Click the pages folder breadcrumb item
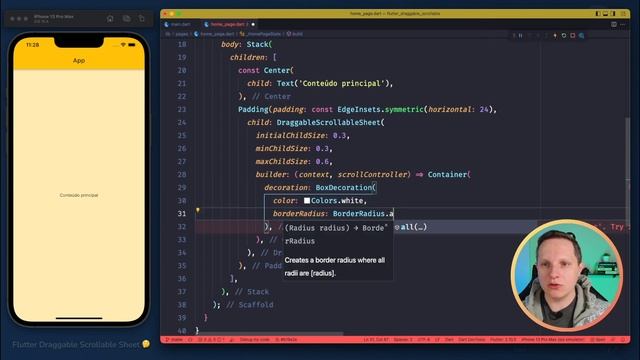This screenshot has width=640, height=360. point(181,34)
